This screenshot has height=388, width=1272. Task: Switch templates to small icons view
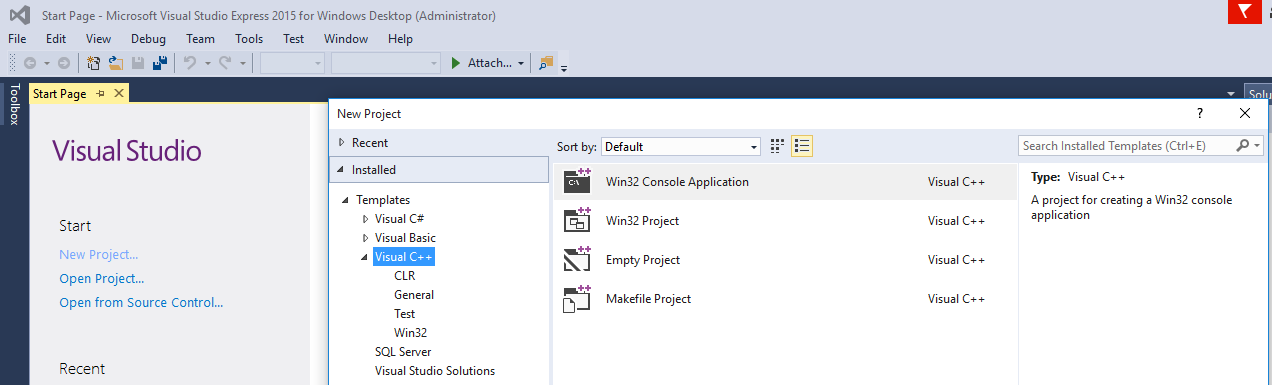pos(777,146)
